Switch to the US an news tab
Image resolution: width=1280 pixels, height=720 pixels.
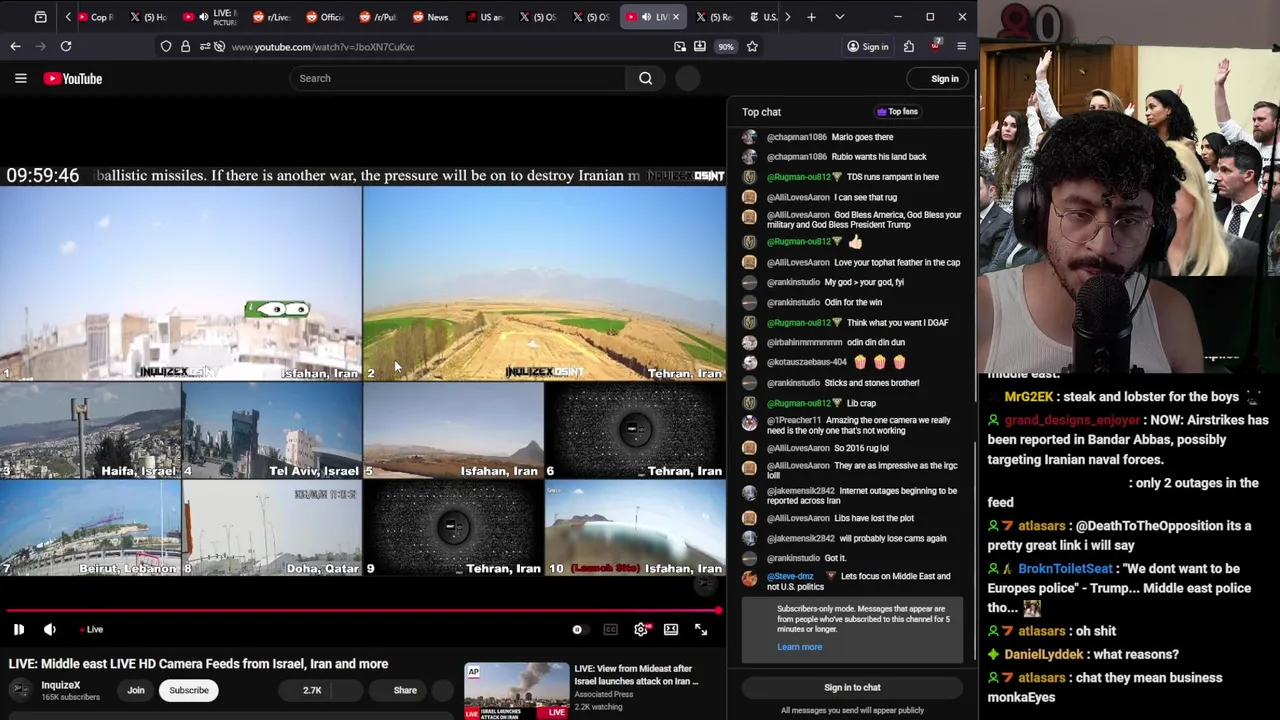(484, 17)
